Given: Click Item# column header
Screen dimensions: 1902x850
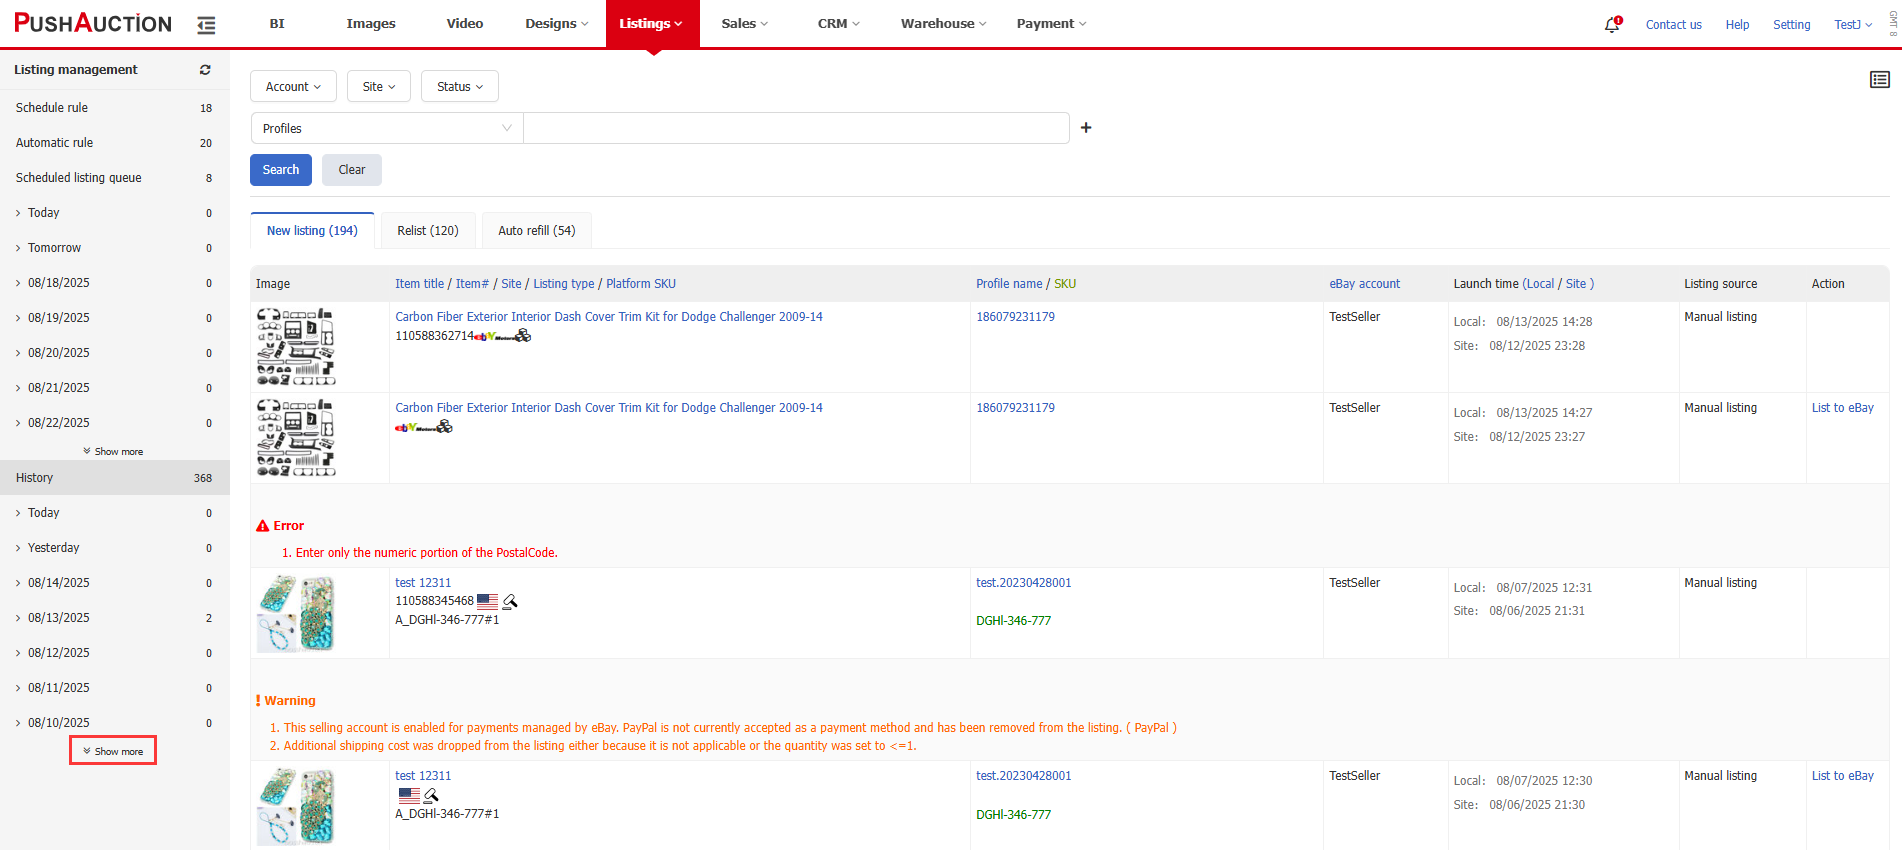Looking at the screenshot, I should tap(472, 284).
